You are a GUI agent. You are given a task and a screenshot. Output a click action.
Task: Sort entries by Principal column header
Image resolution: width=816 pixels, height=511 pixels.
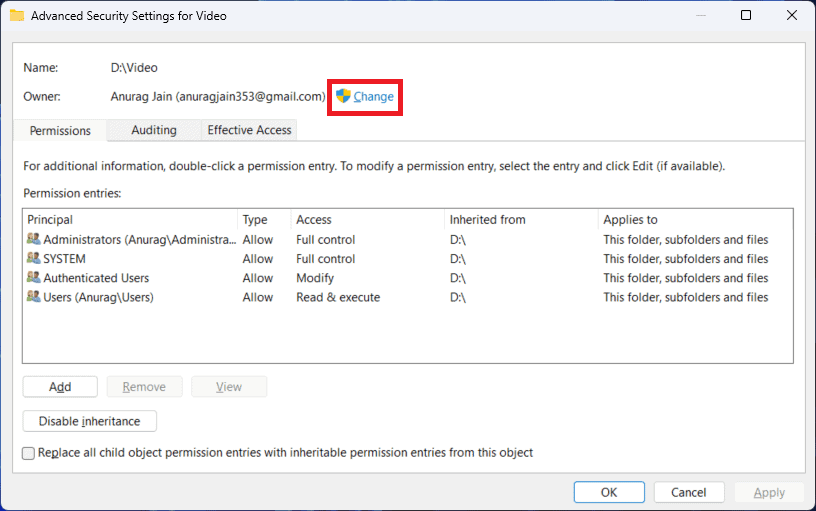[x=50, y=220]
